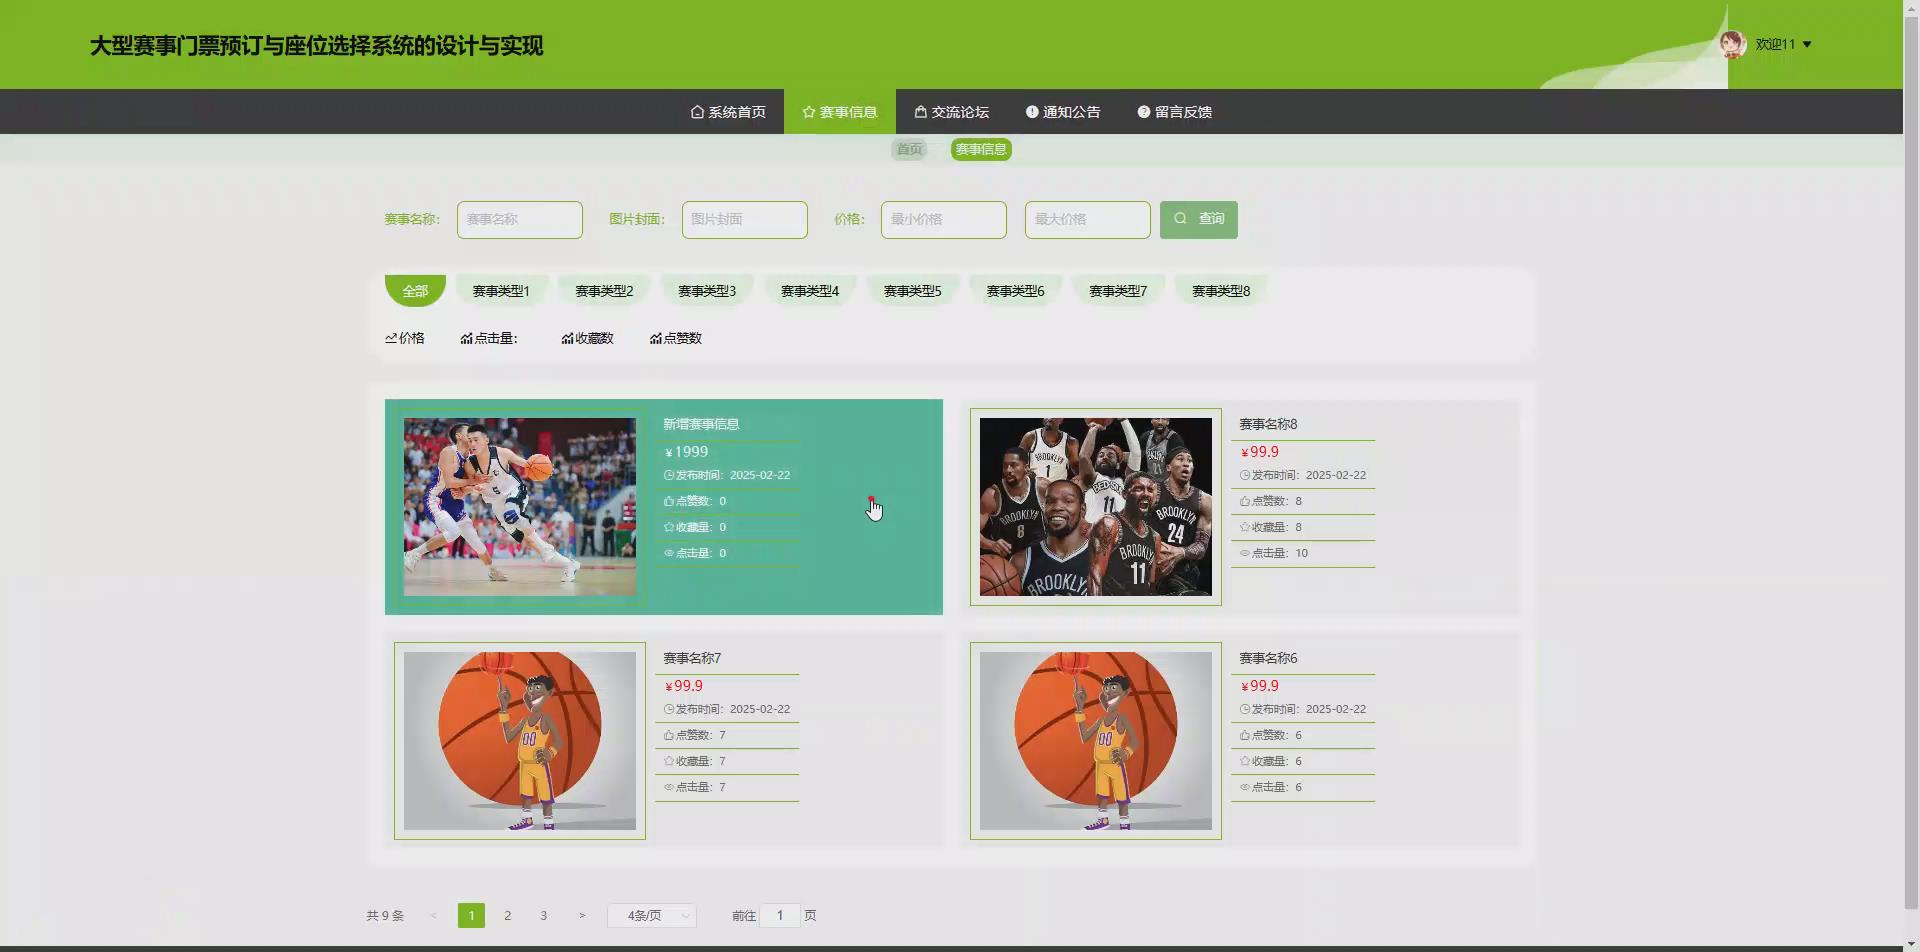The height and width of the screenshot is (952, 1920).
Task: Filter by 赛事类型3
Action: (x=707, y=291)
